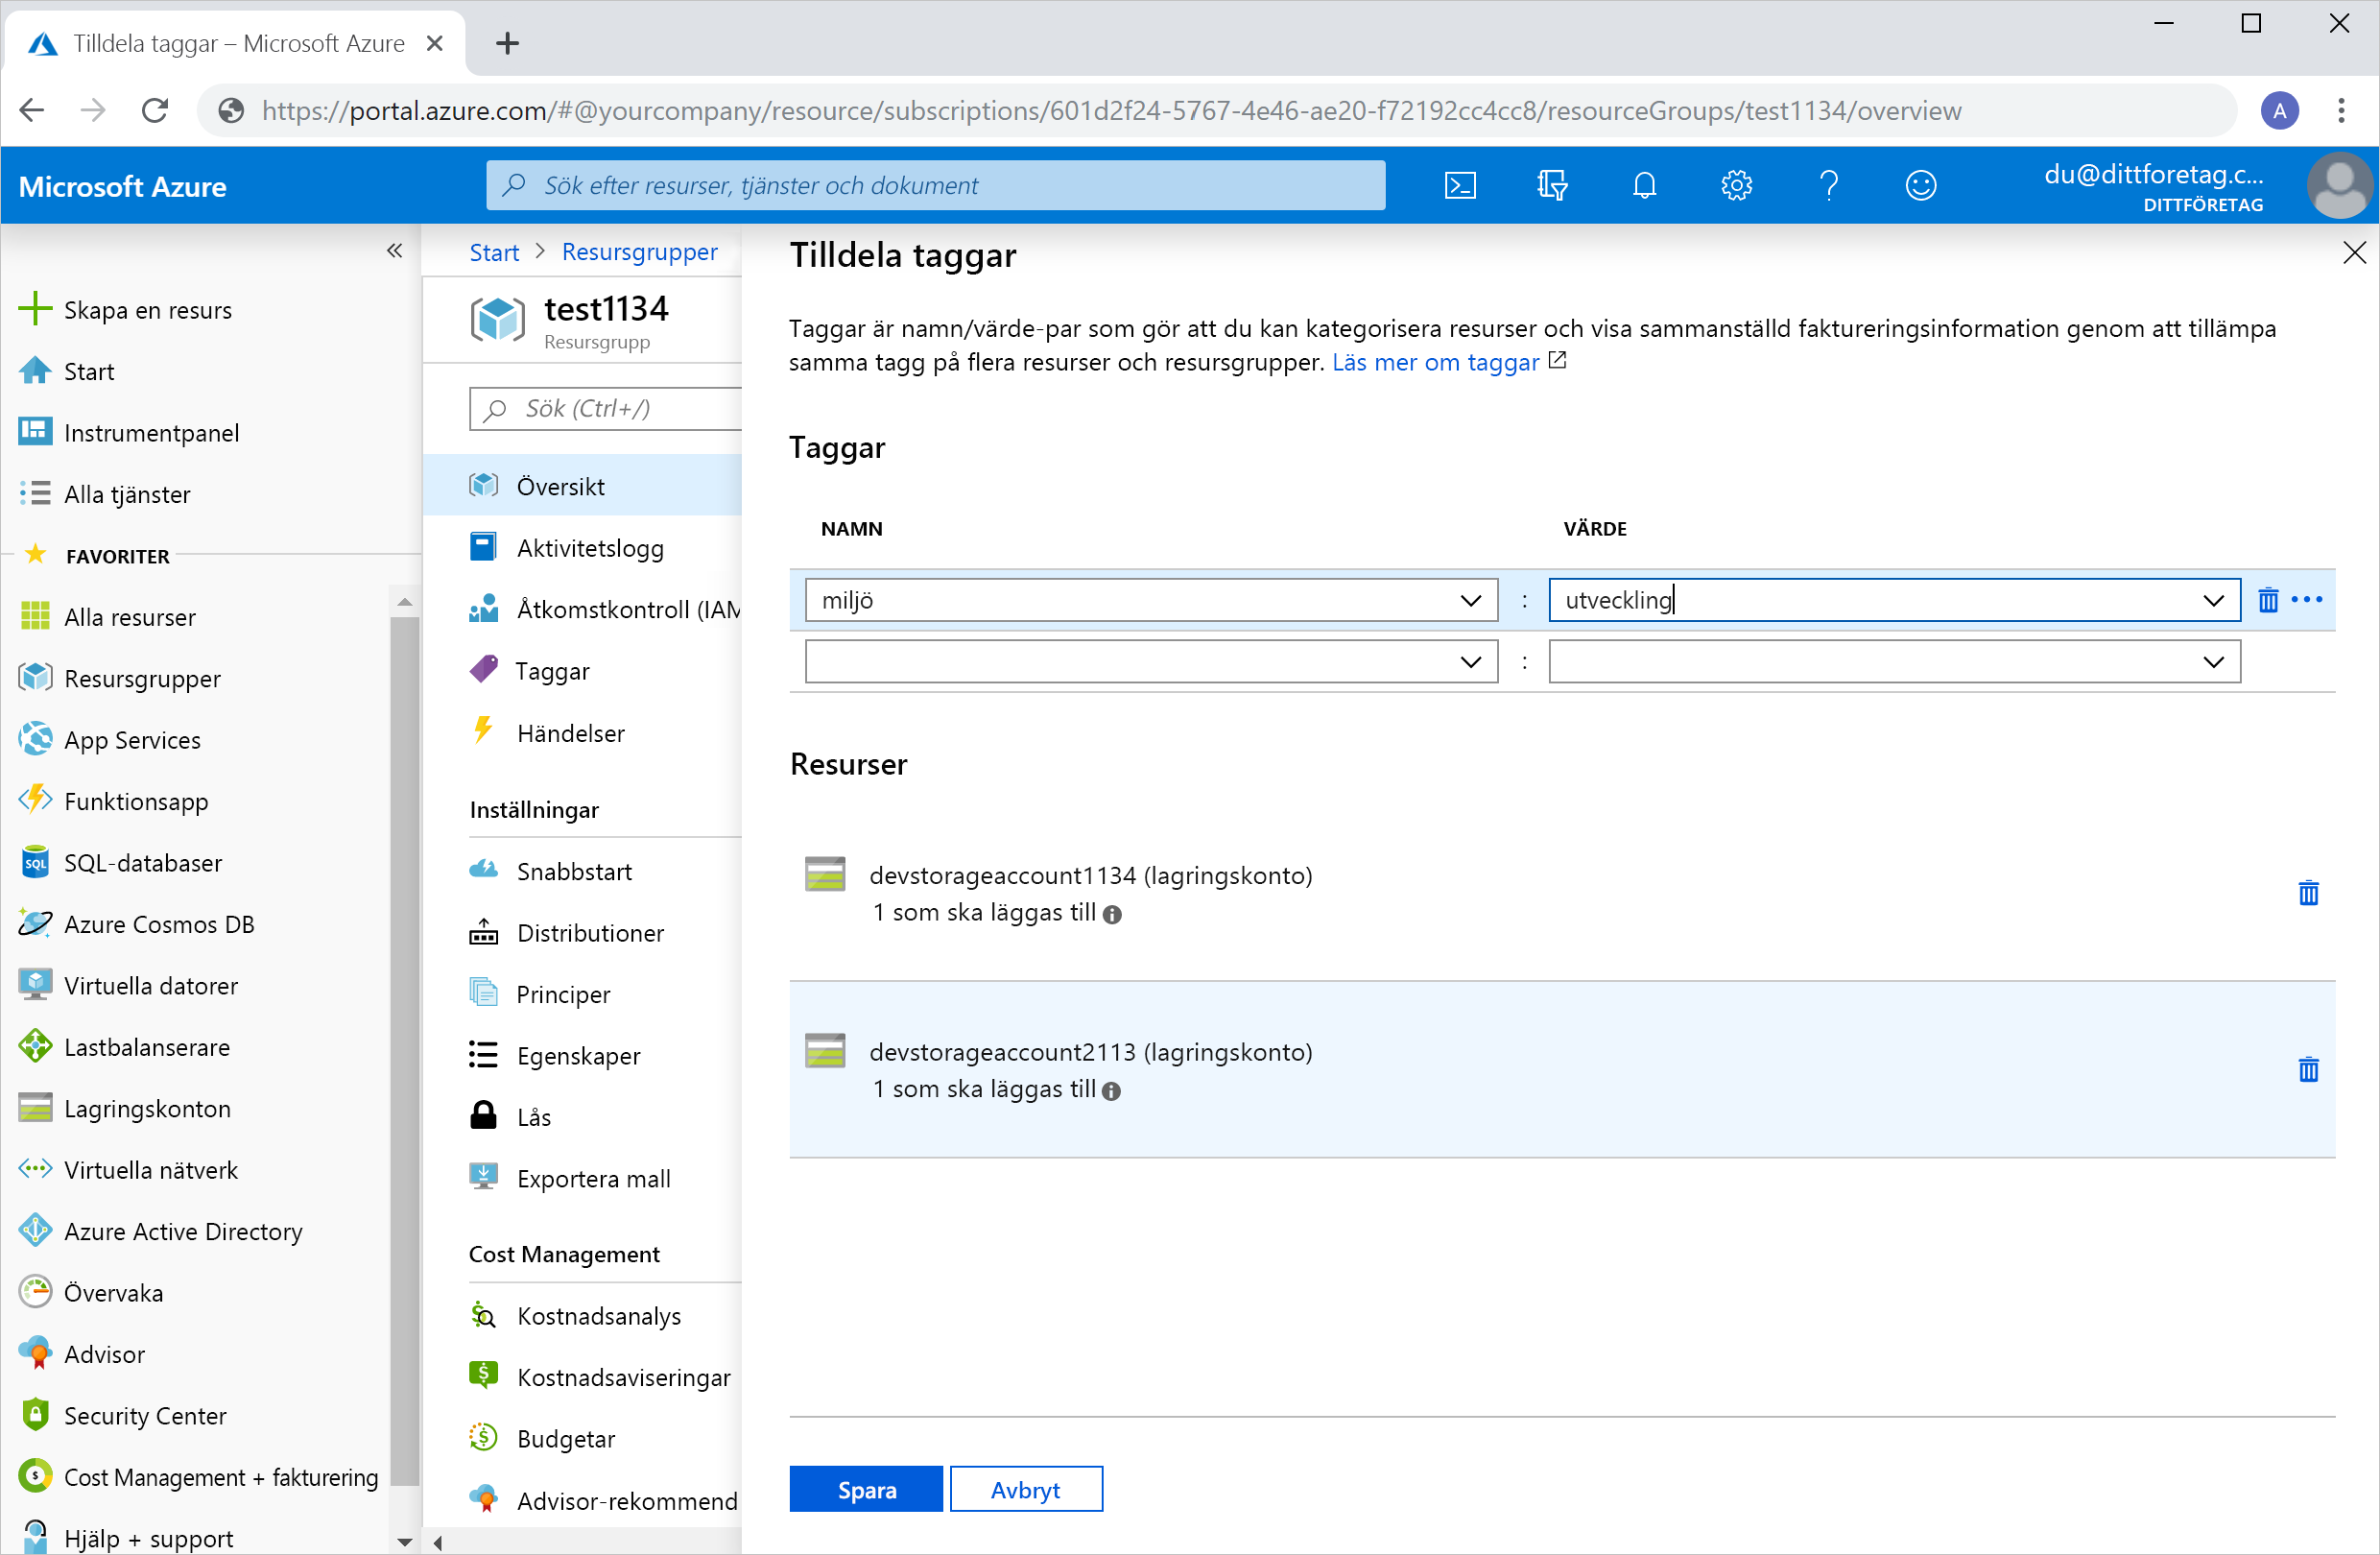Expand the utveckling tag value dropdown

point(2212,601)
